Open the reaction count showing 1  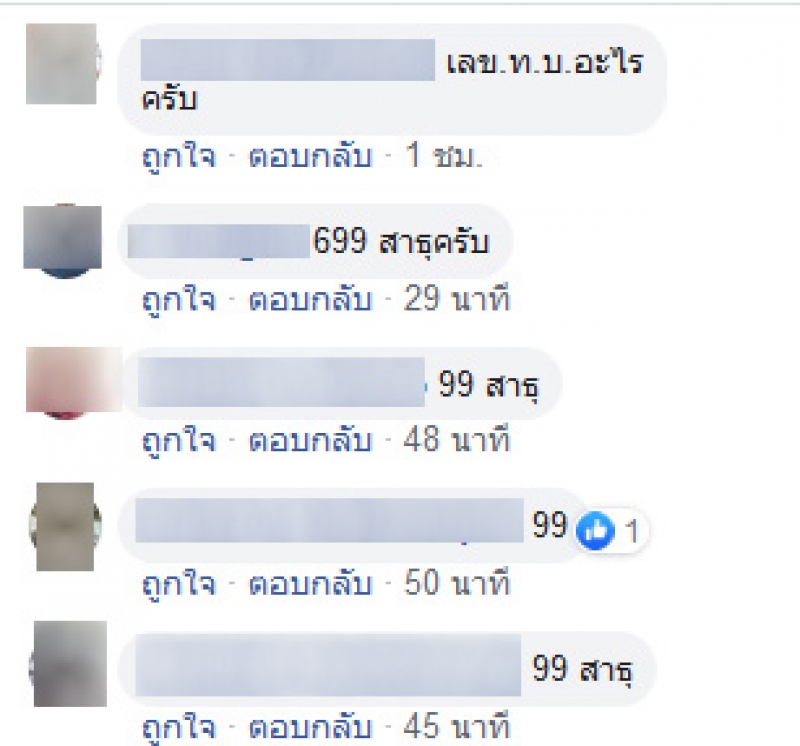[x=632, y=531]
